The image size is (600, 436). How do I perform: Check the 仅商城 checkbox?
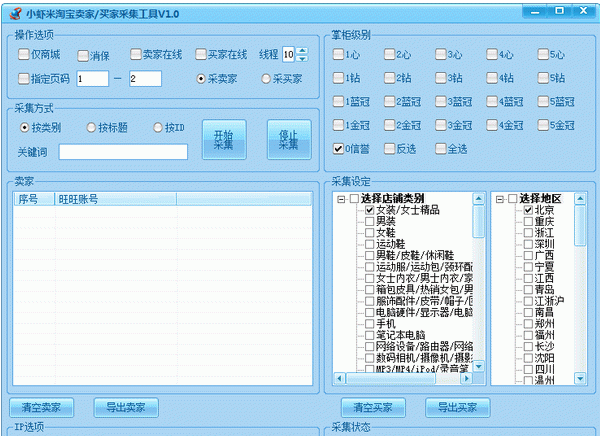[24, 54]
